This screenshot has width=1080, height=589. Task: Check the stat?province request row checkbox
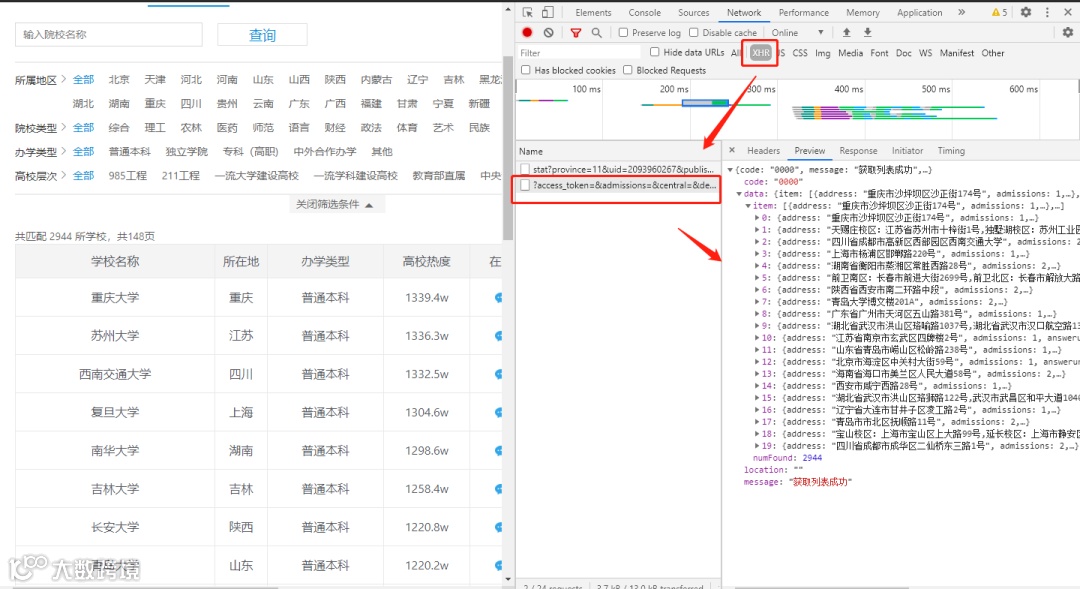(x=526, y=169)
